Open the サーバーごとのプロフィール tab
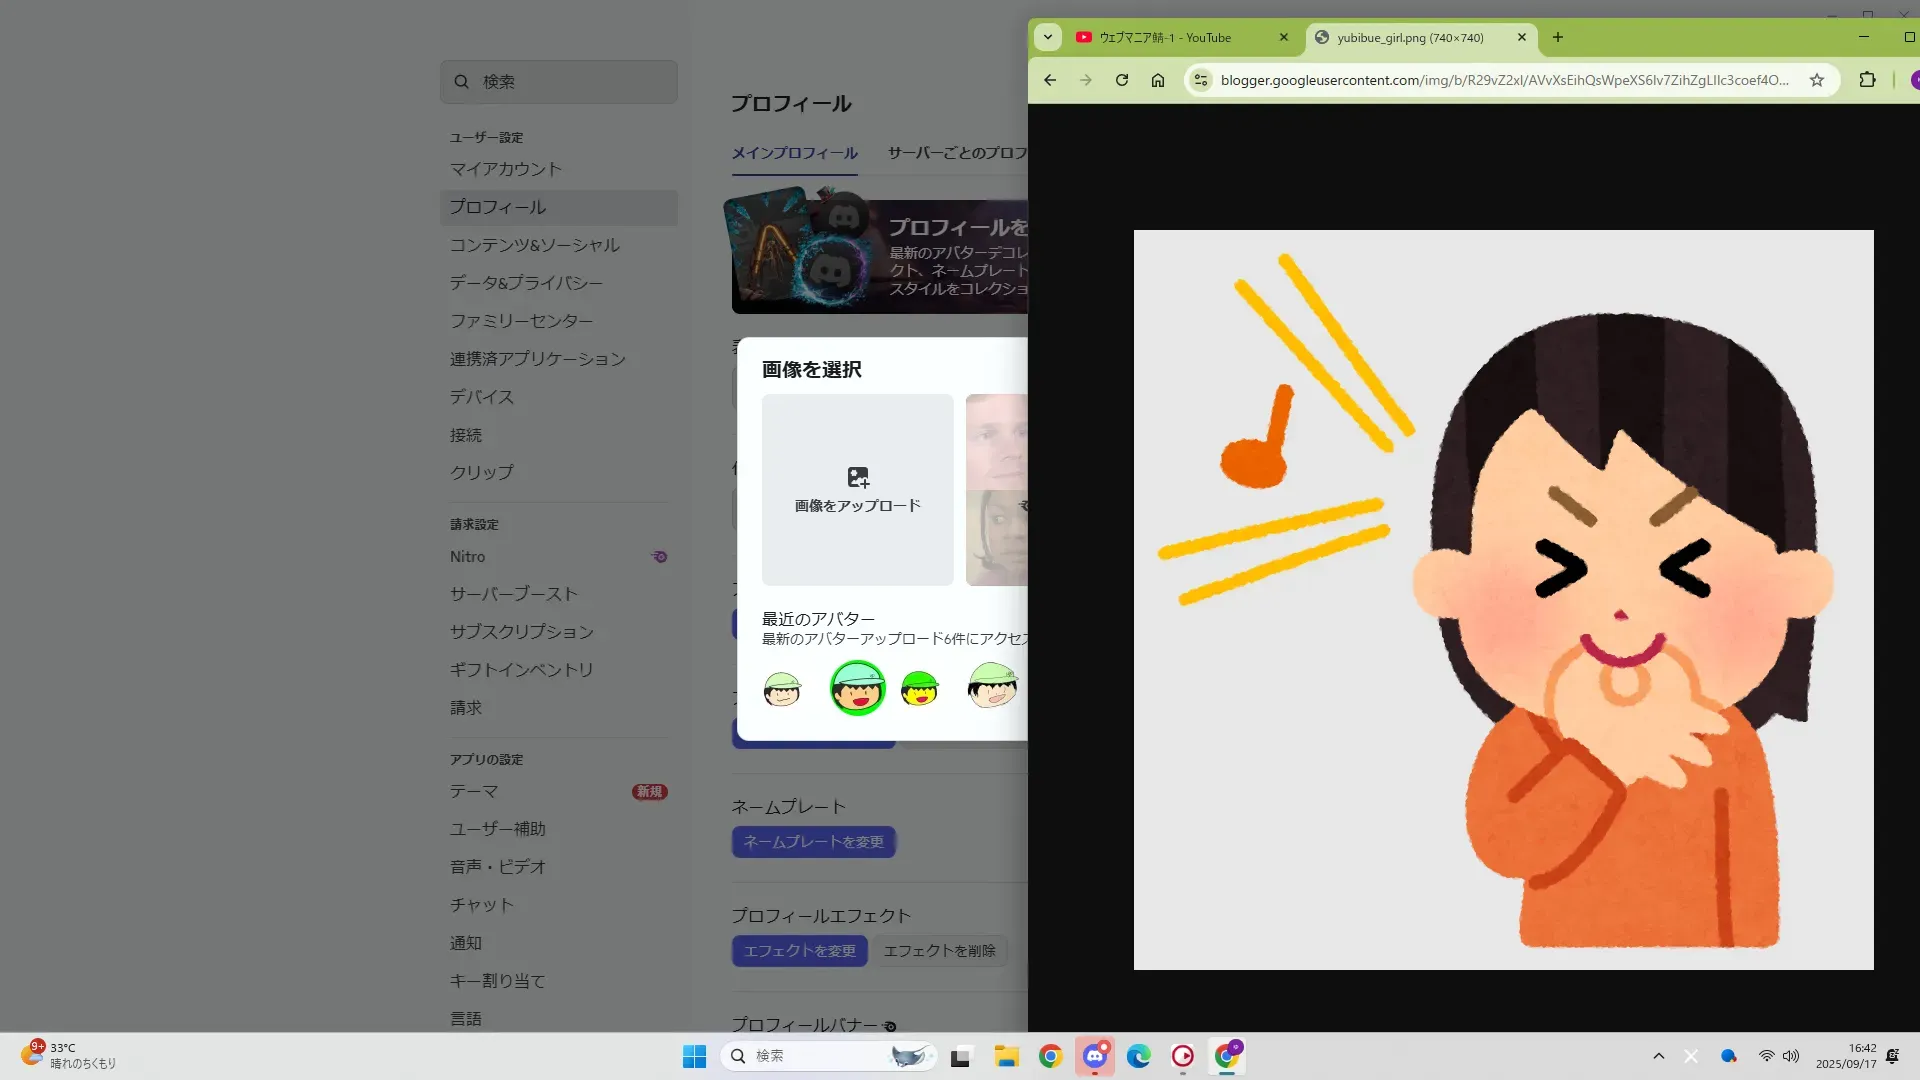Viewport: 1920px width, 1080px height. 957,153
